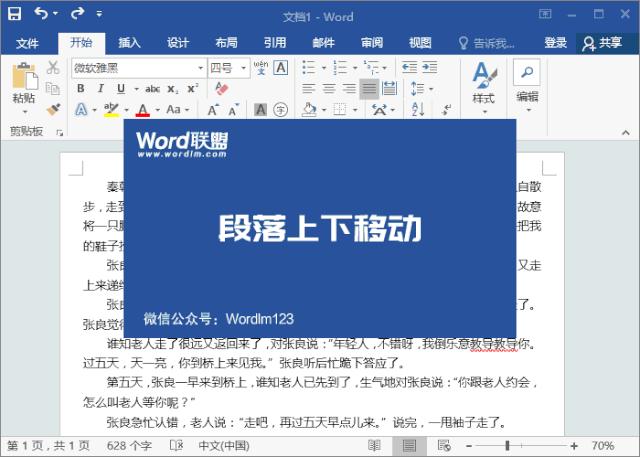Image resolution: width=640 pixels, height=457 pixels.
Task: Click the Clear All Formatting eraser icon
Action: 222,89
